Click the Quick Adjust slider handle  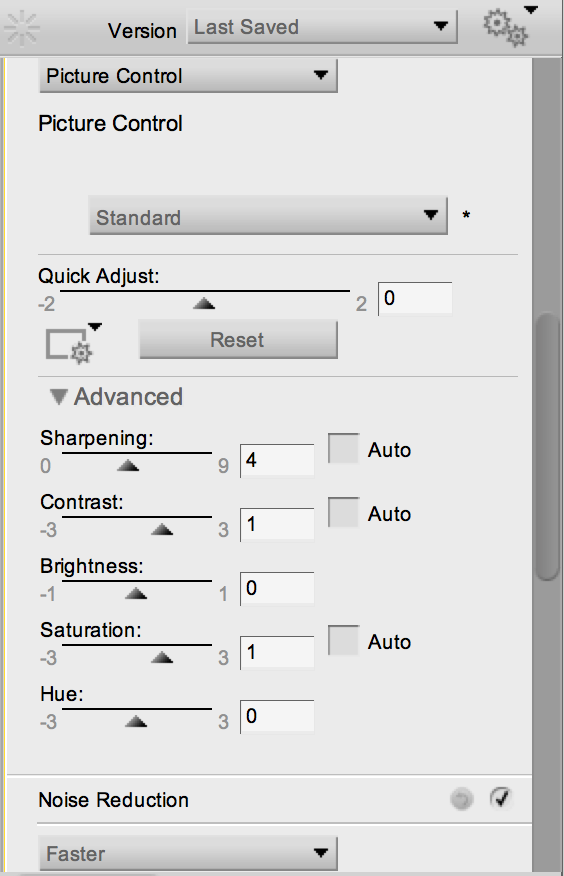click(x=204, y=303)
